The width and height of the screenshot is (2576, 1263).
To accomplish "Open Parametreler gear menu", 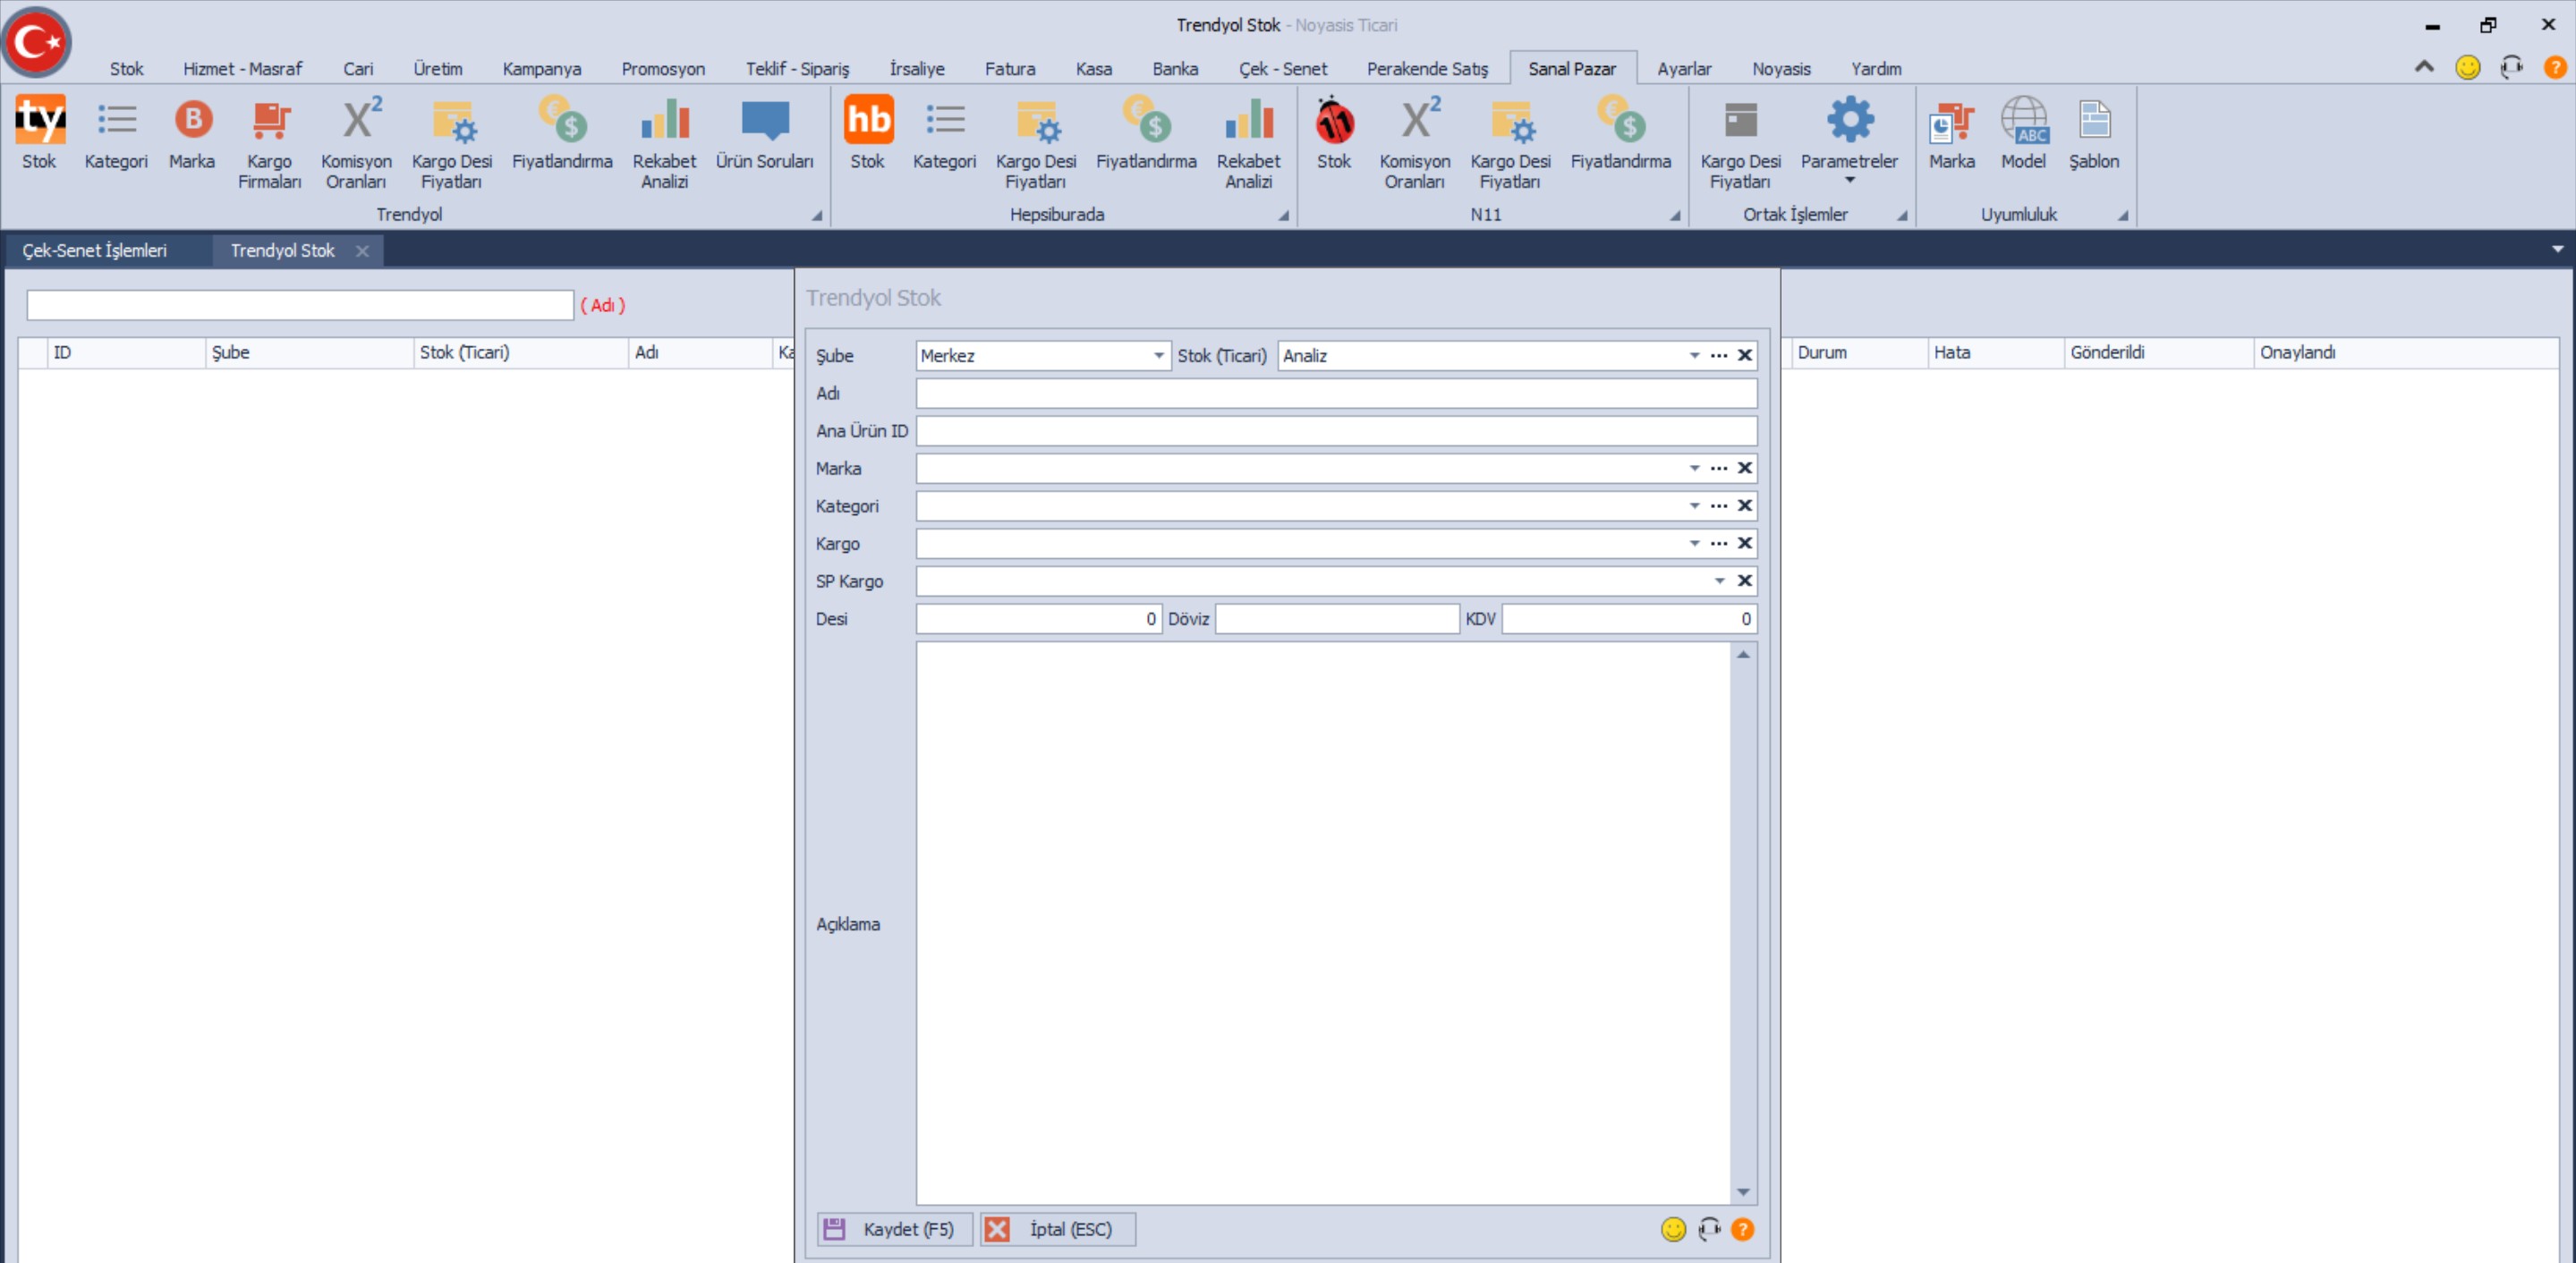I will tap(1849, 140).
